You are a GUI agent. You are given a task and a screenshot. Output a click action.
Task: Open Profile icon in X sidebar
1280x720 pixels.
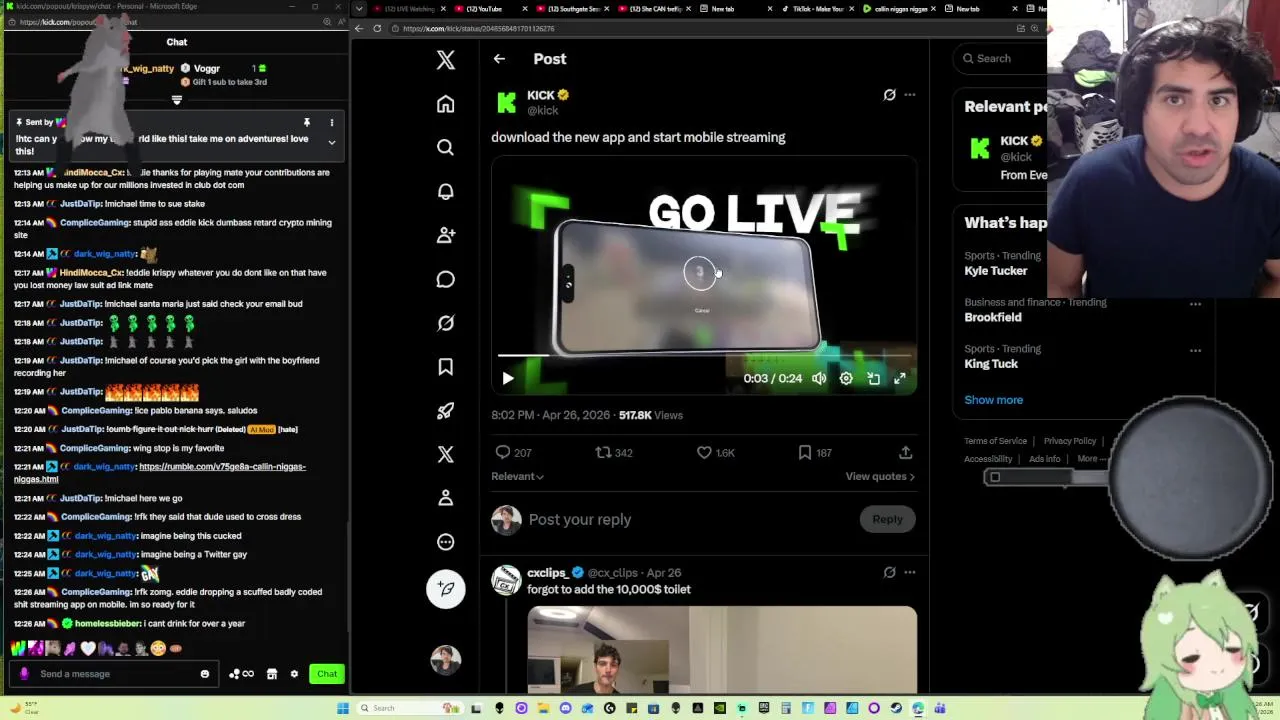click(x=446, y=498)
